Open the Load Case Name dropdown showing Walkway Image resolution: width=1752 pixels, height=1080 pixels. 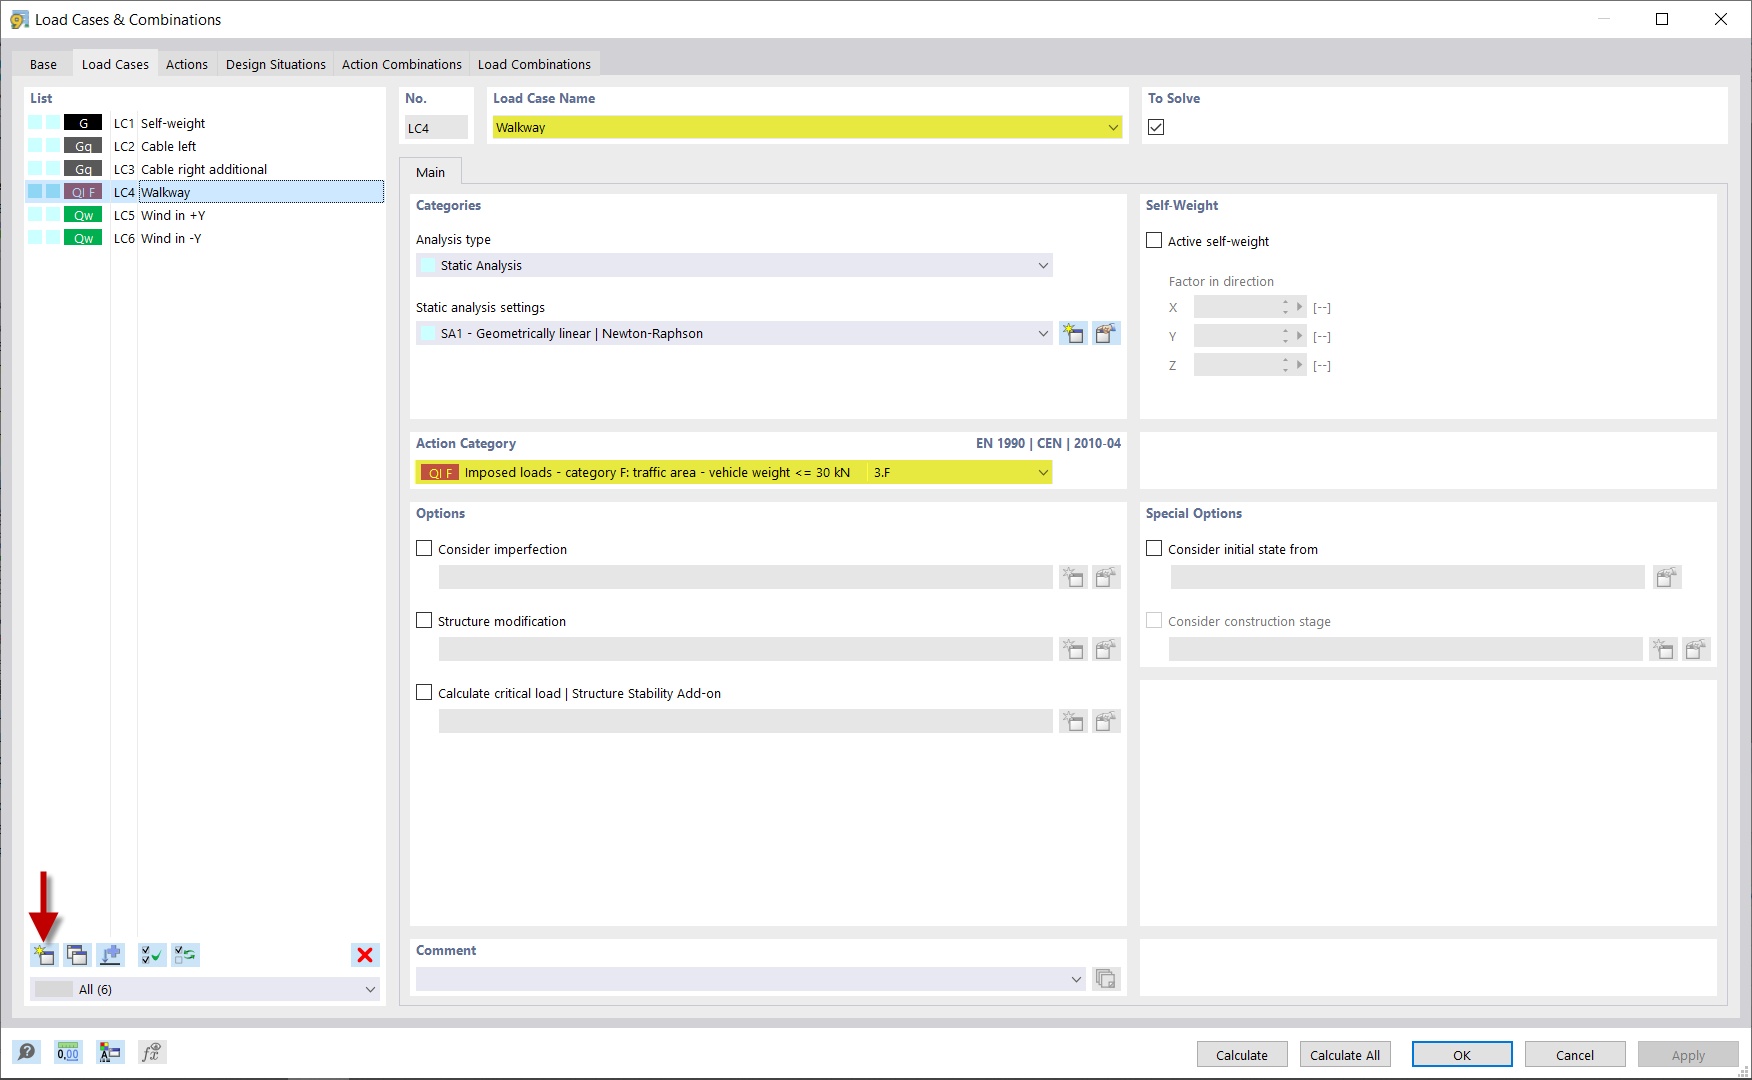[x=807, y=127]
